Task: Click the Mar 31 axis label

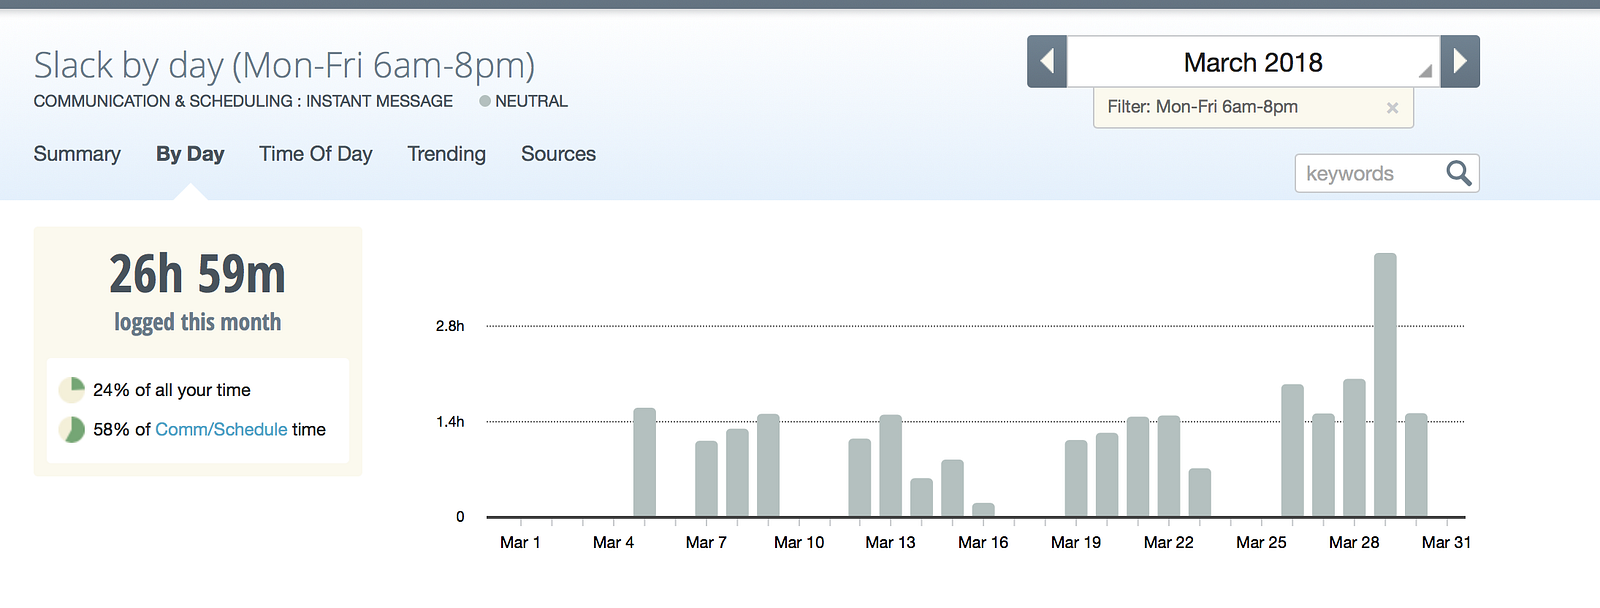Action: [1446, 542]
